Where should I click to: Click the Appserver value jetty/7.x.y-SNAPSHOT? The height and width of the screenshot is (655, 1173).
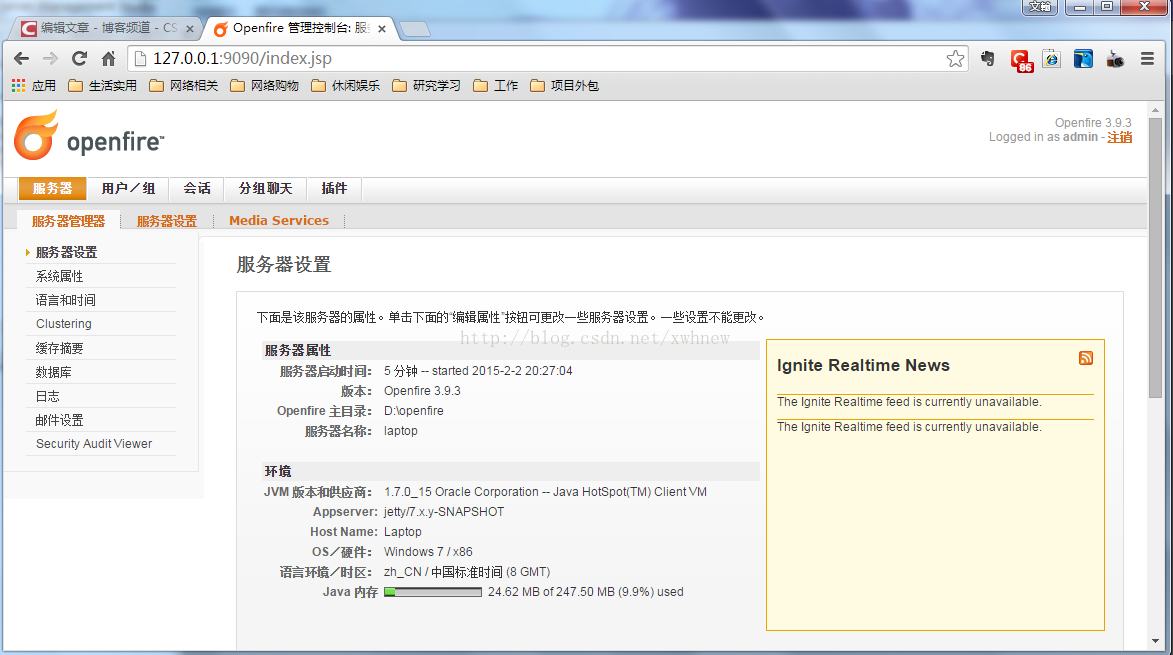click(x=444, y=512)
